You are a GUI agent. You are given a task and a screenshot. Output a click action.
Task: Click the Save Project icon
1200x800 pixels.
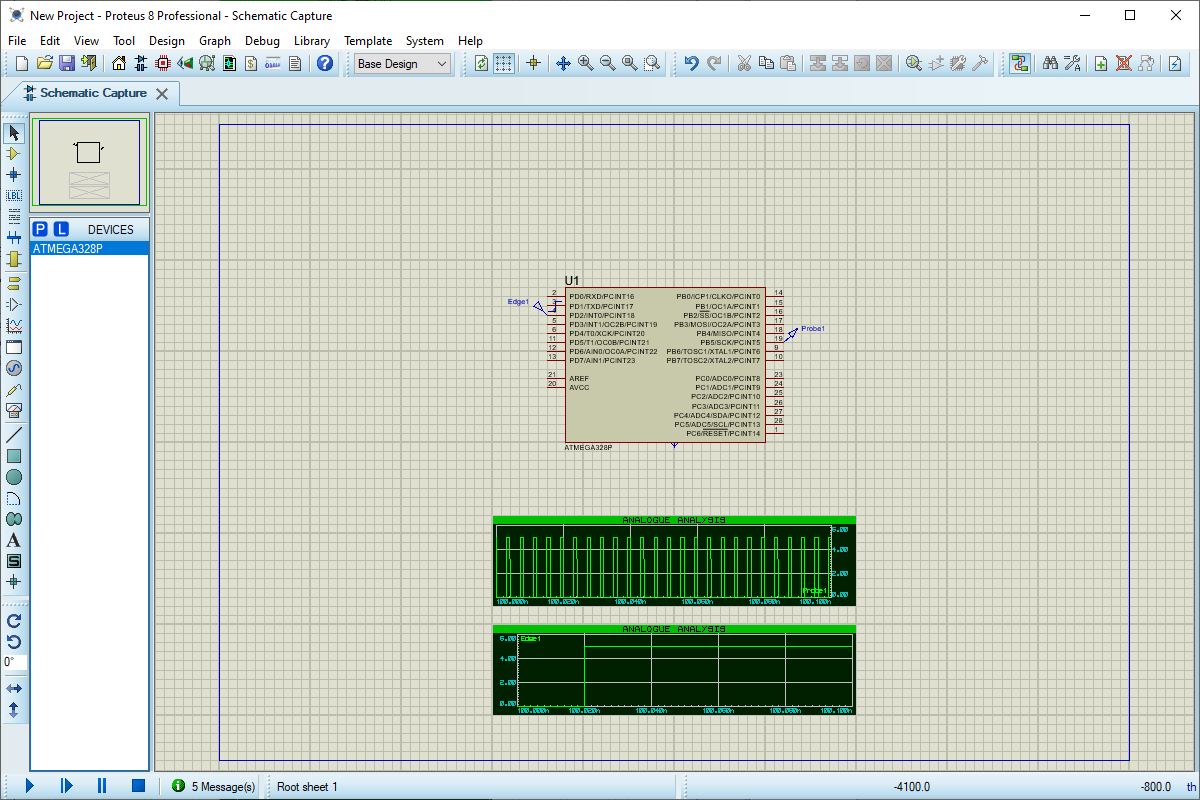click(67, 64)
